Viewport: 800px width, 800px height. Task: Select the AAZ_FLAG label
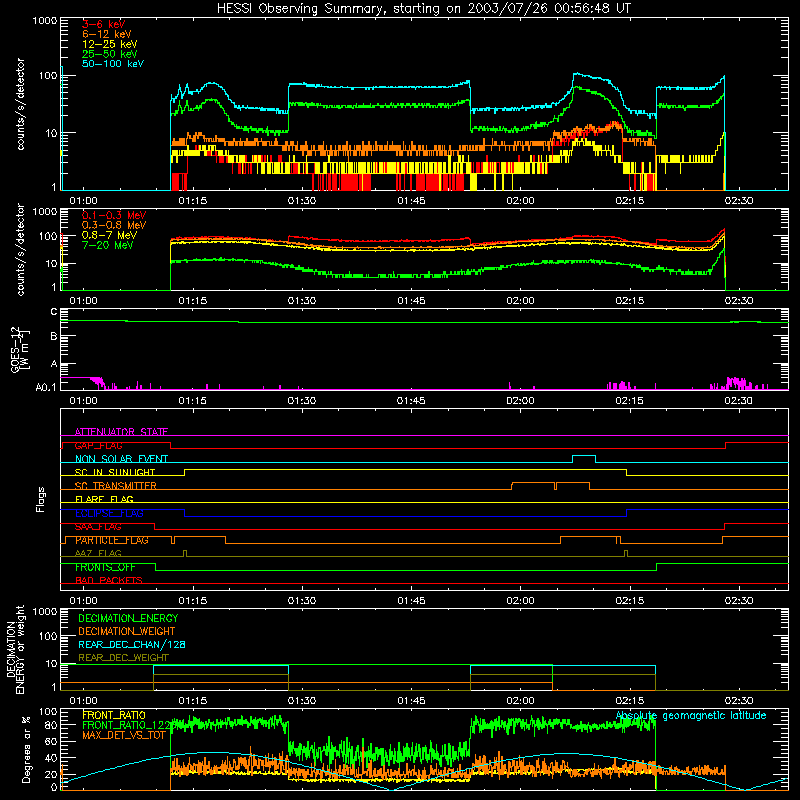coord(98,553)
